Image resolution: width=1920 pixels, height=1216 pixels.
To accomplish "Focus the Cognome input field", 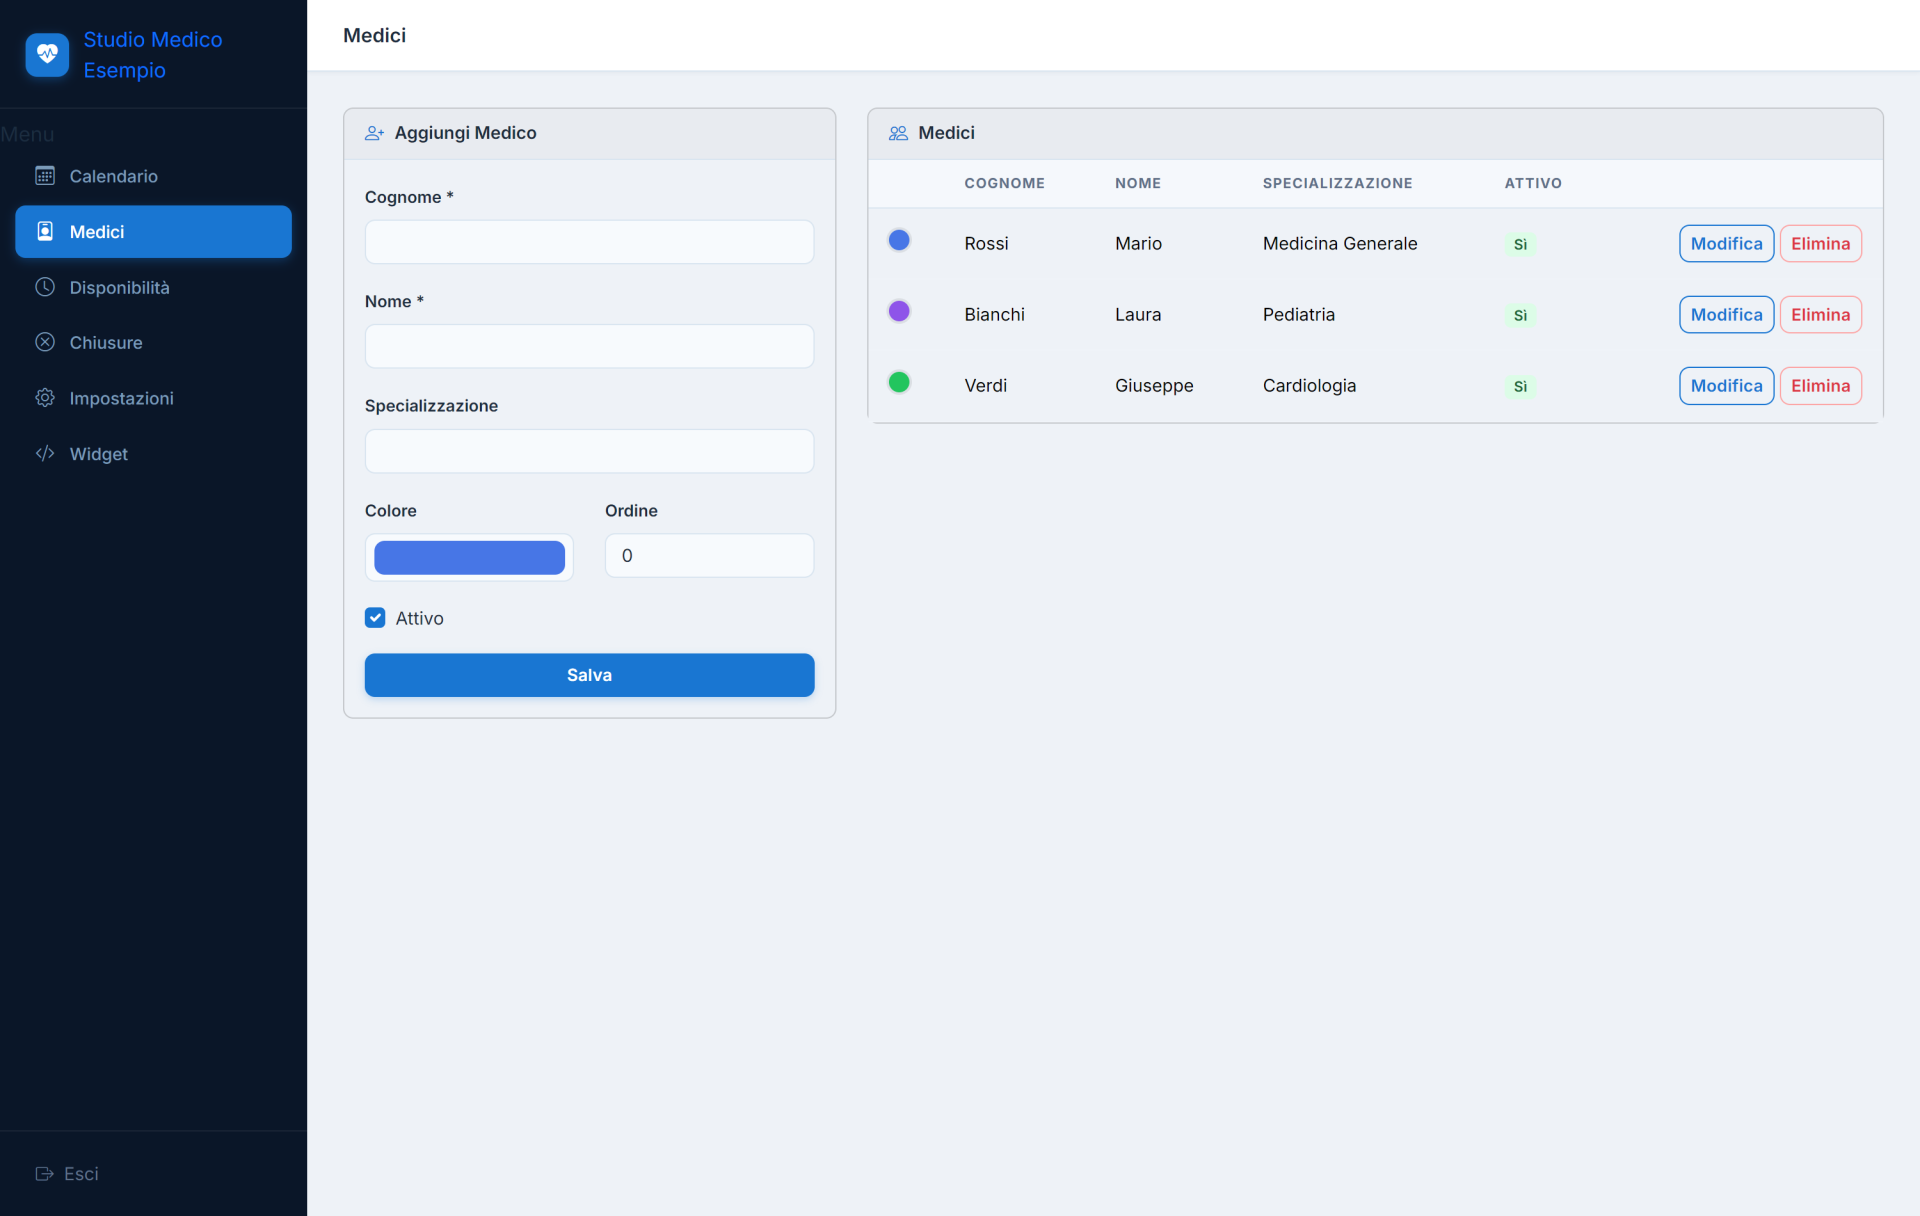I will point(589,242).
